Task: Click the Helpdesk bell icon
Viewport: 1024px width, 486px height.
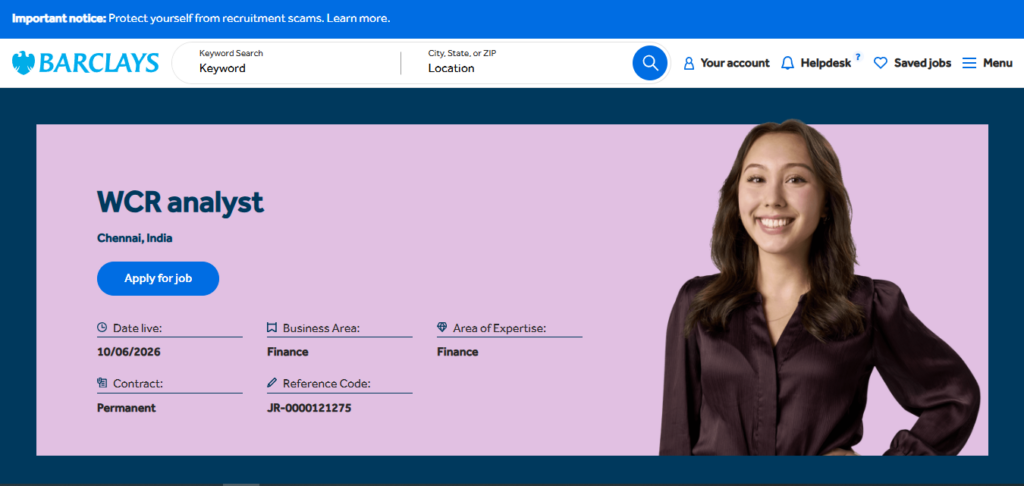Action: click(788, 63)
